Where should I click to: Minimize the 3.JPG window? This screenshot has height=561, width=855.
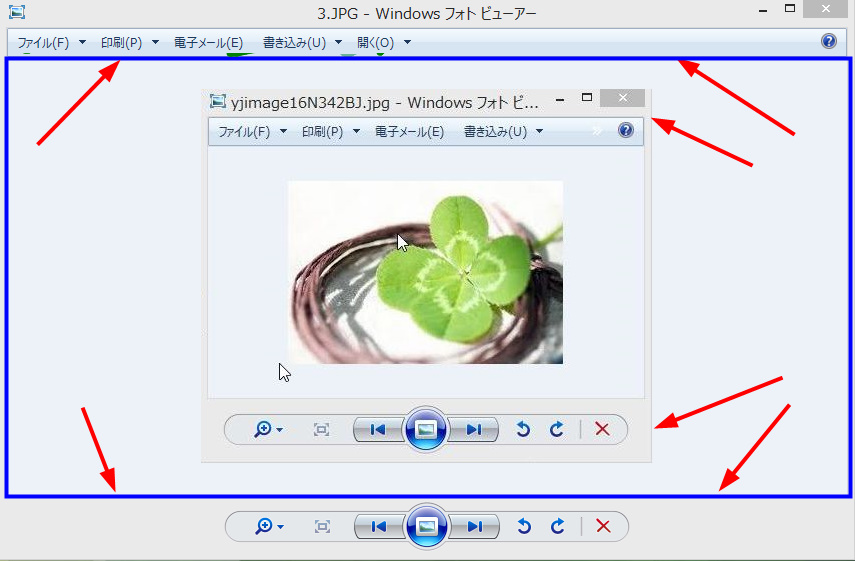763,10
